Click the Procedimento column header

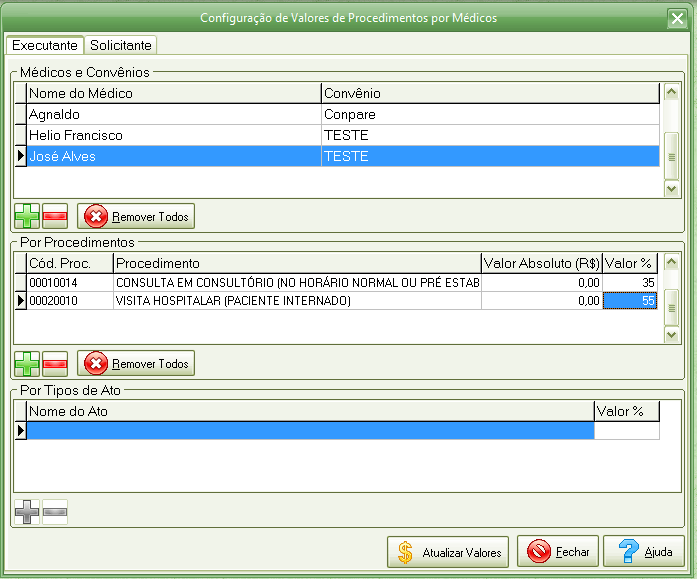(x=297, y=263)
